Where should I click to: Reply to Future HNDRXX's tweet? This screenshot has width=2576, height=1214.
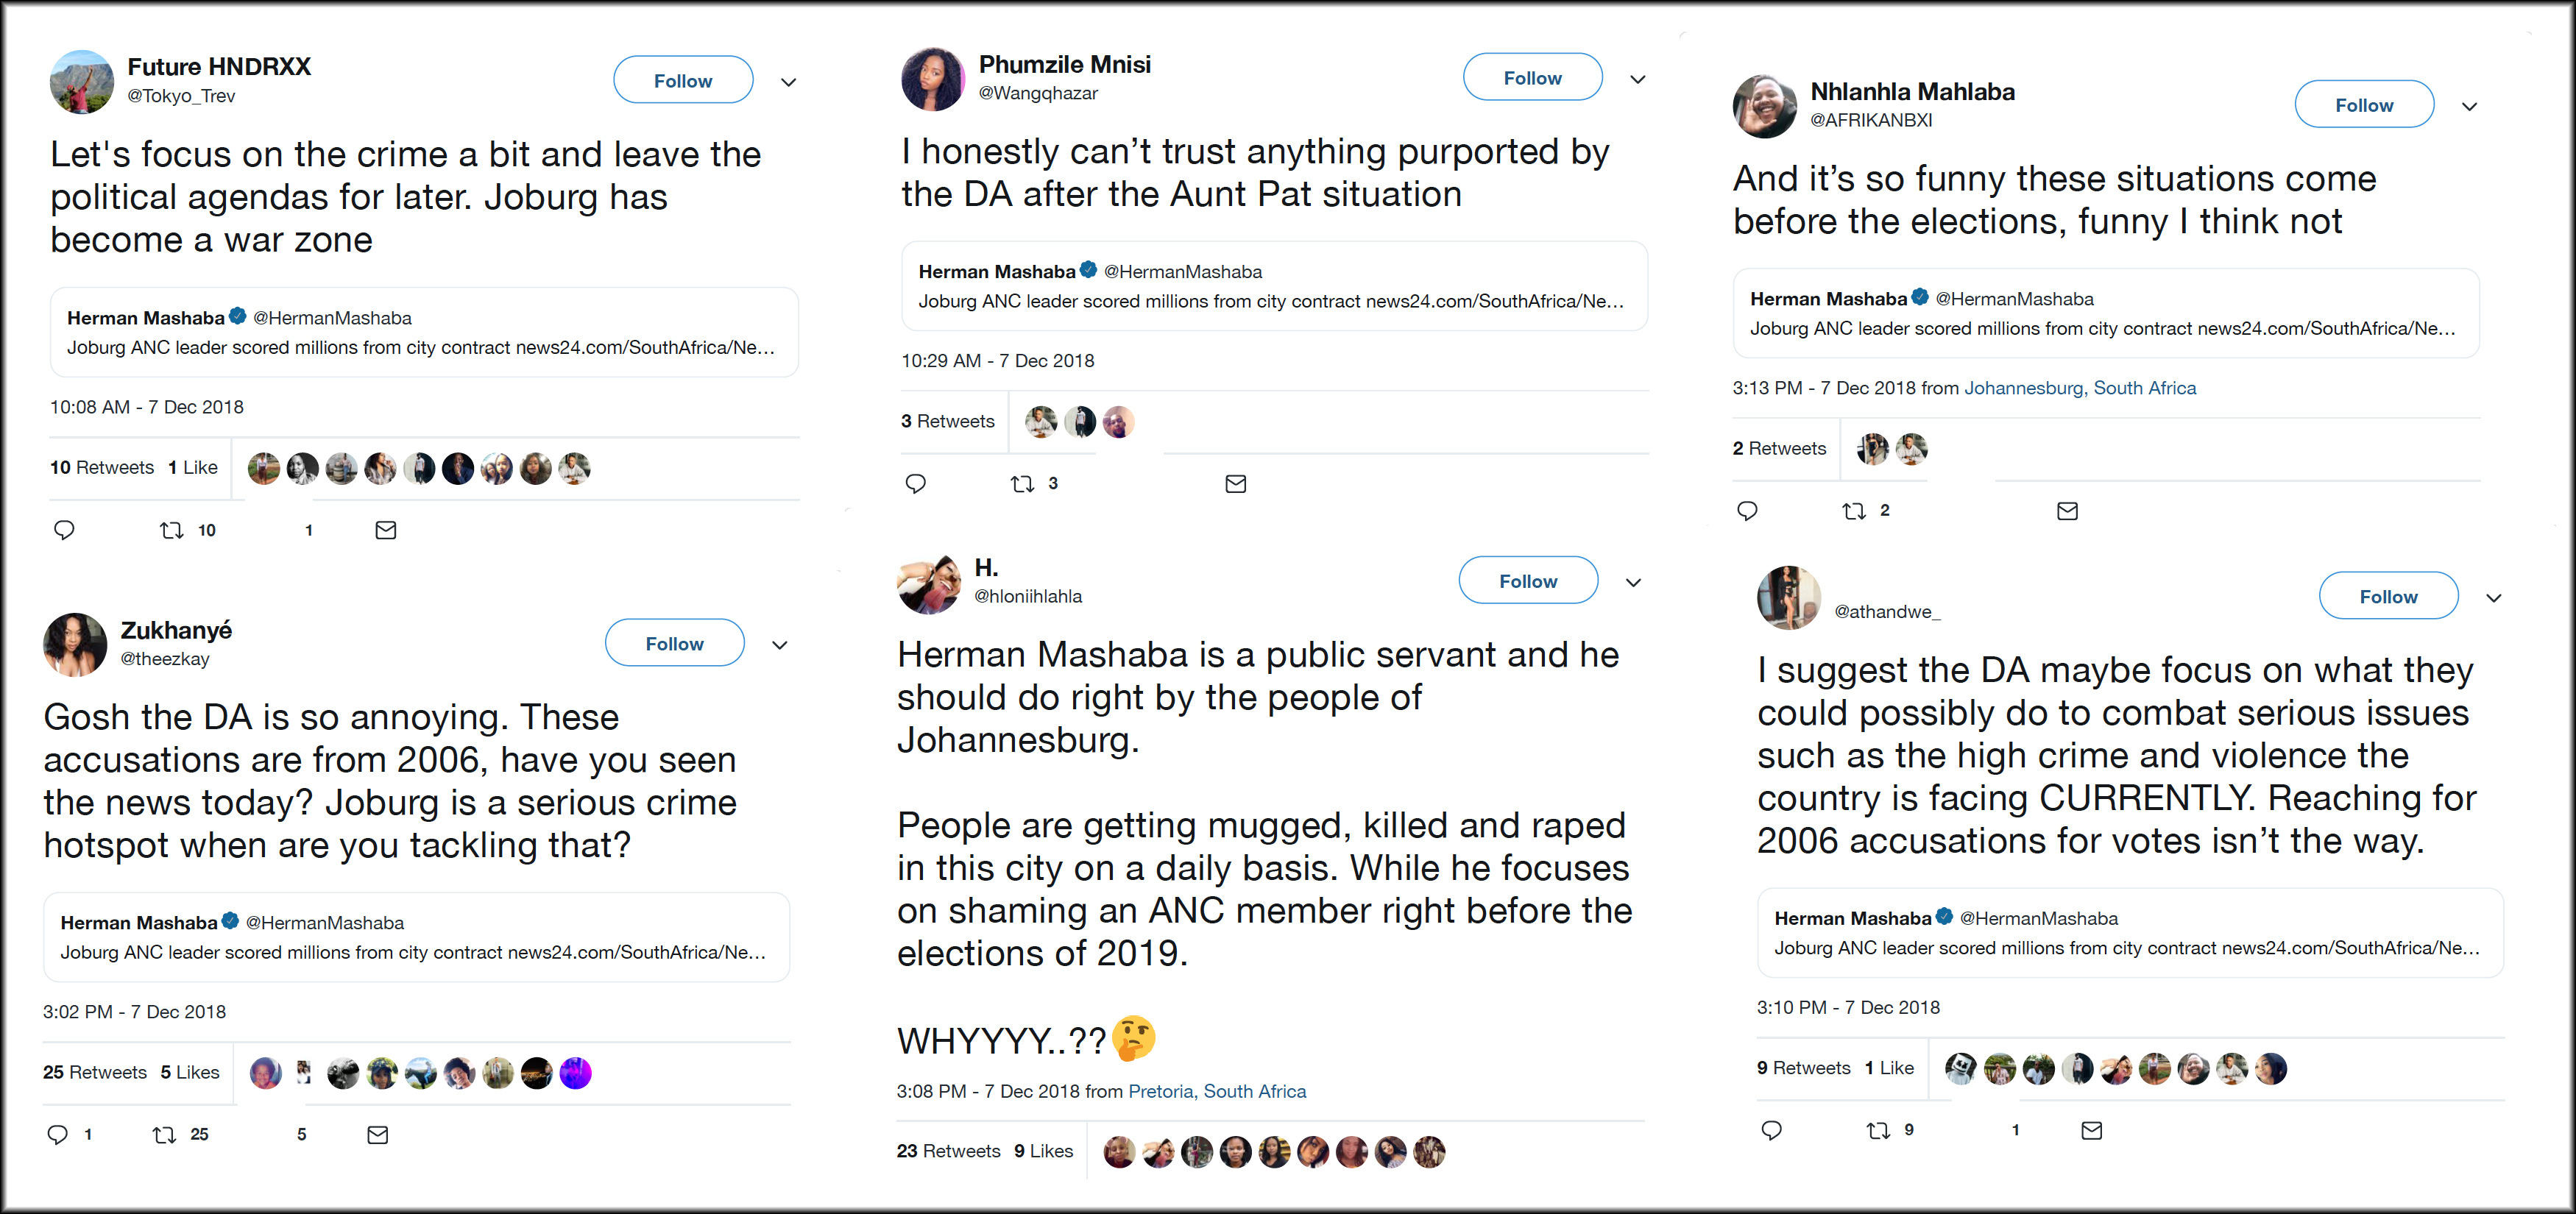(63, 530)
